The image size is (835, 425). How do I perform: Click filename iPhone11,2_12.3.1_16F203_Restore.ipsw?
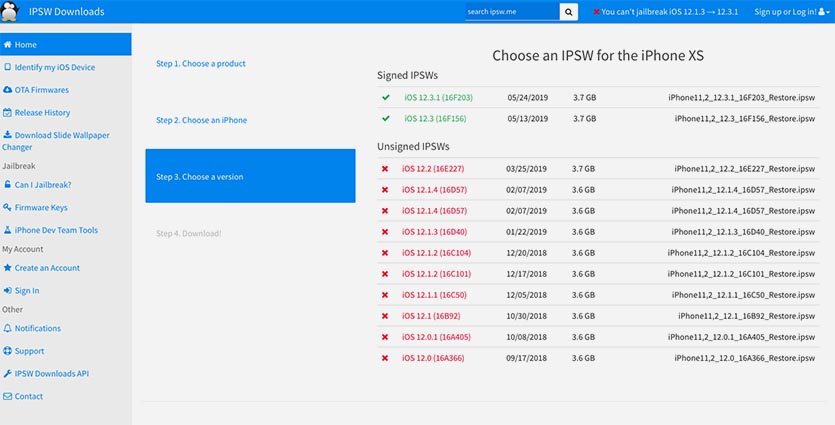(741, 97)
